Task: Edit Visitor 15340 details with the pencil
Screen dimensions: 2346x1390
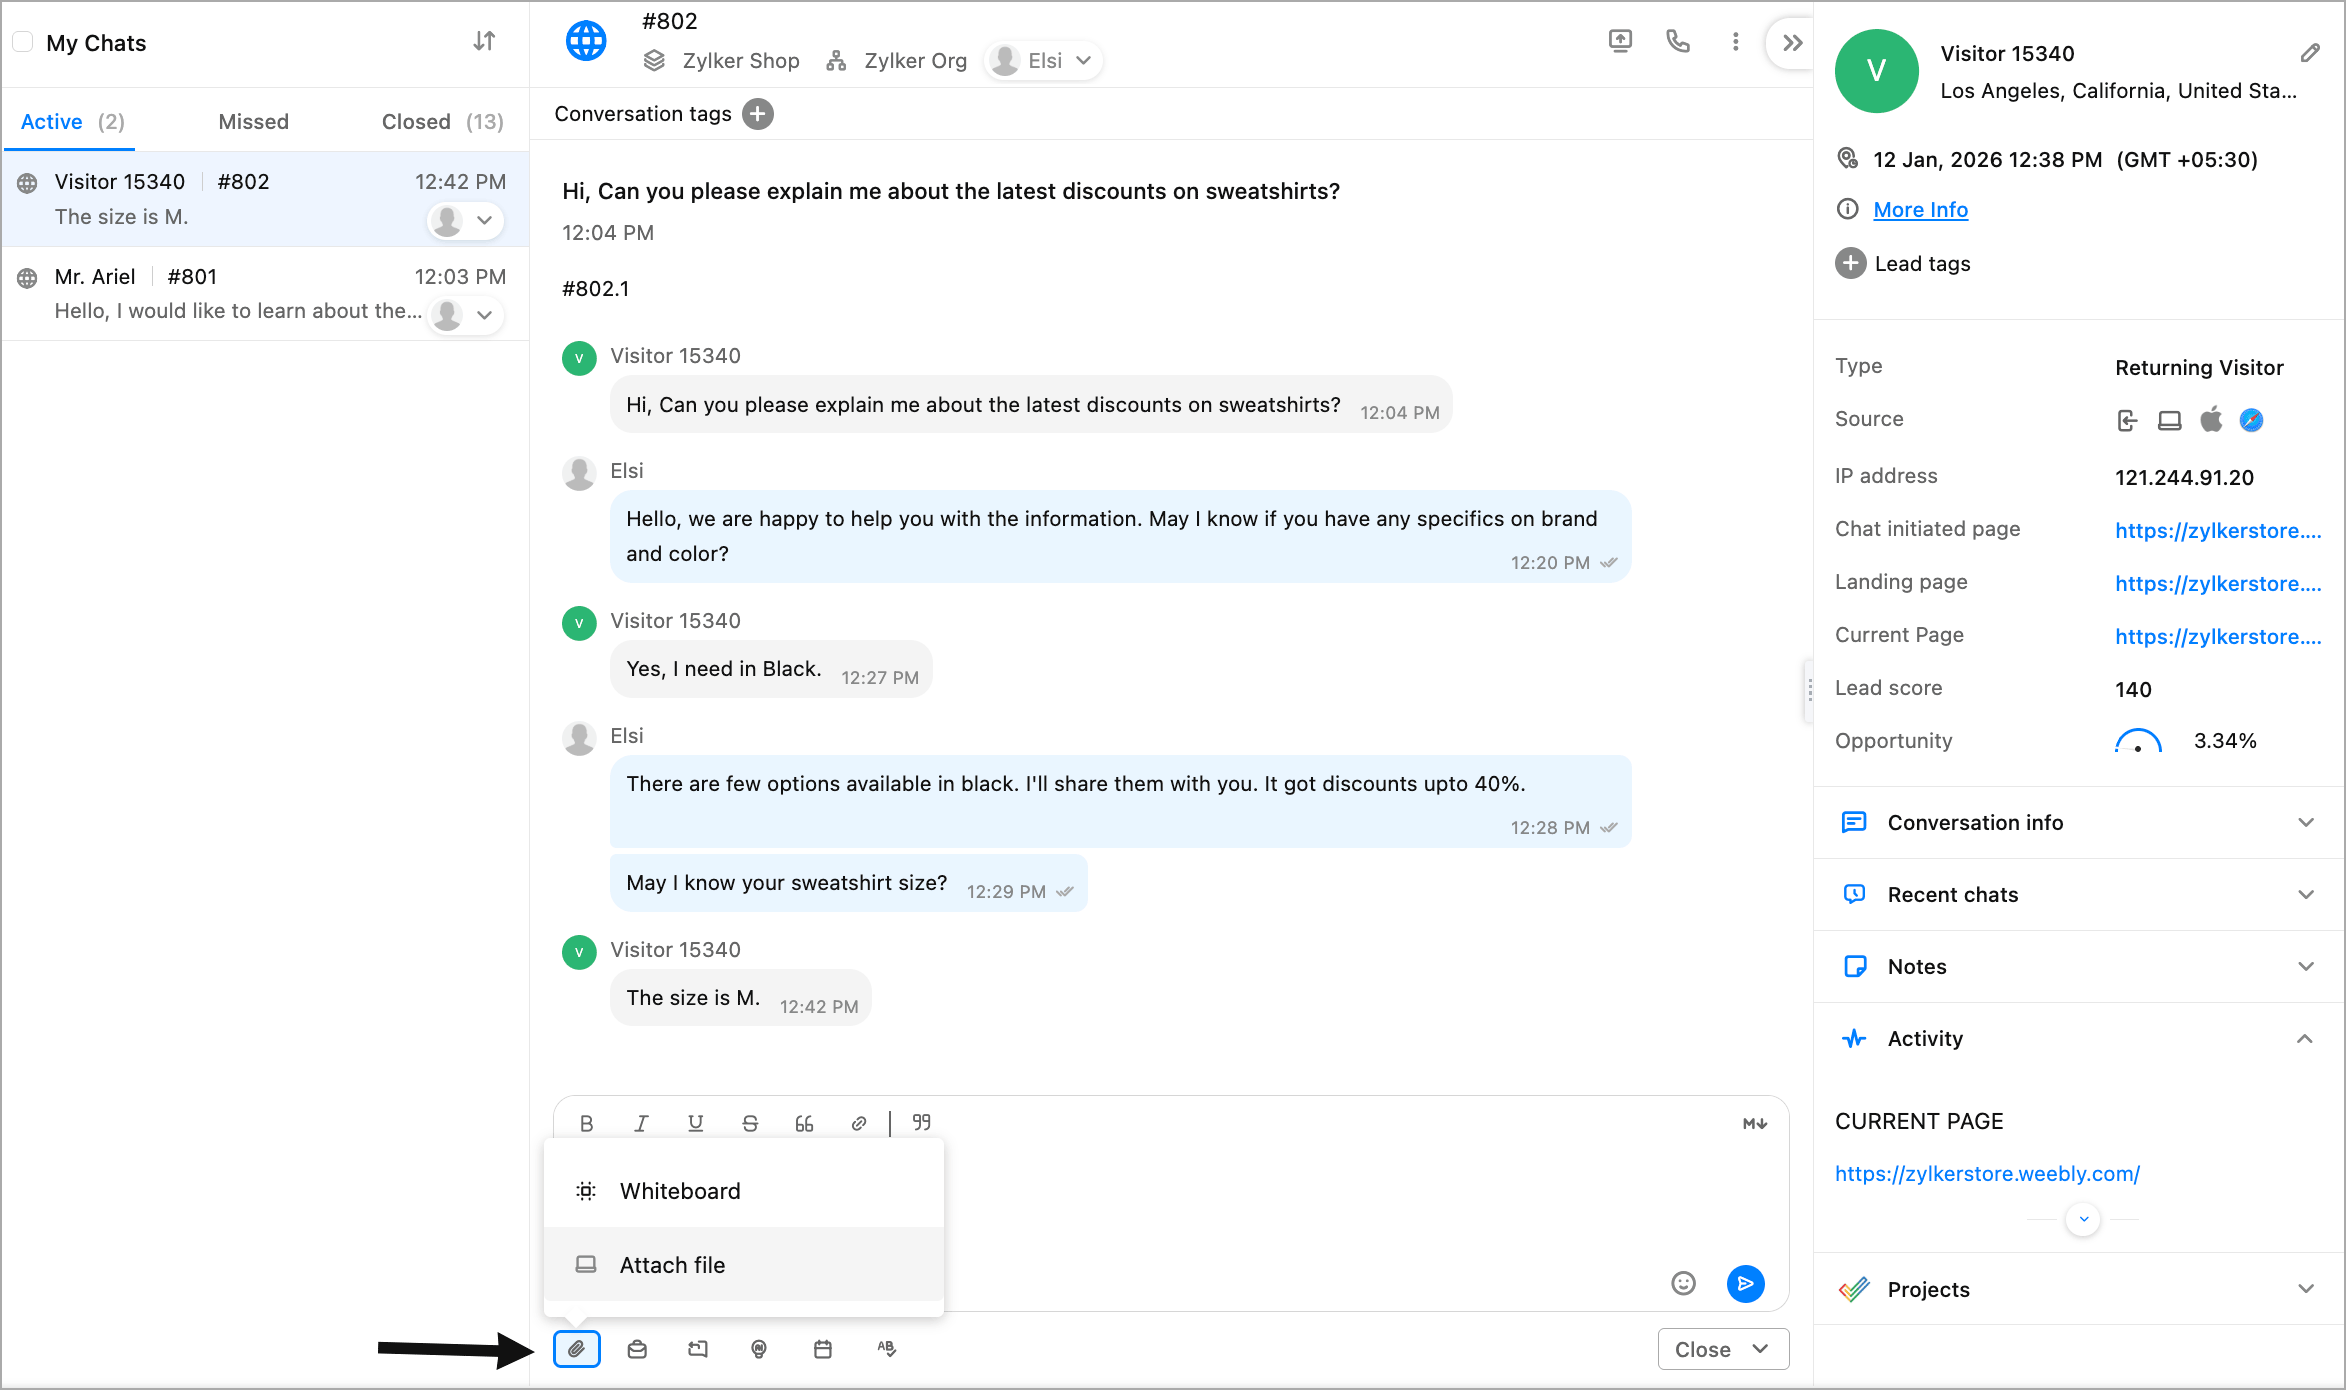Action: click(x=2309, y=53)
